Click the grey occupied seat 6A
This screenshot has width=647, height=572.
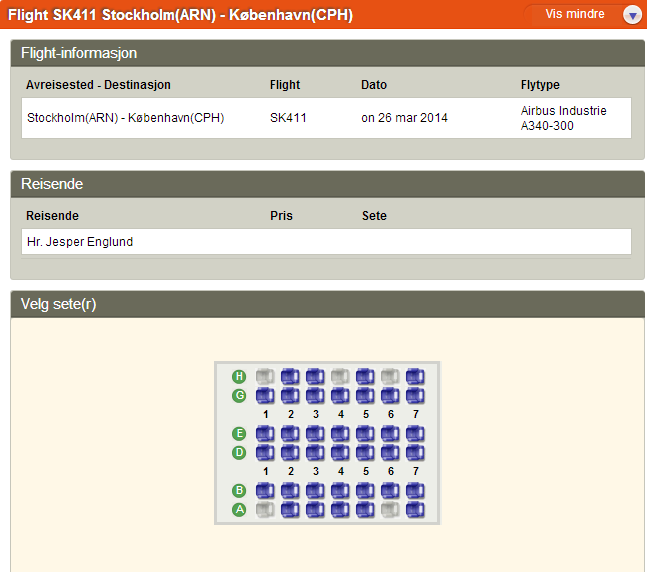pyautogui.click(x=390, y=510)
